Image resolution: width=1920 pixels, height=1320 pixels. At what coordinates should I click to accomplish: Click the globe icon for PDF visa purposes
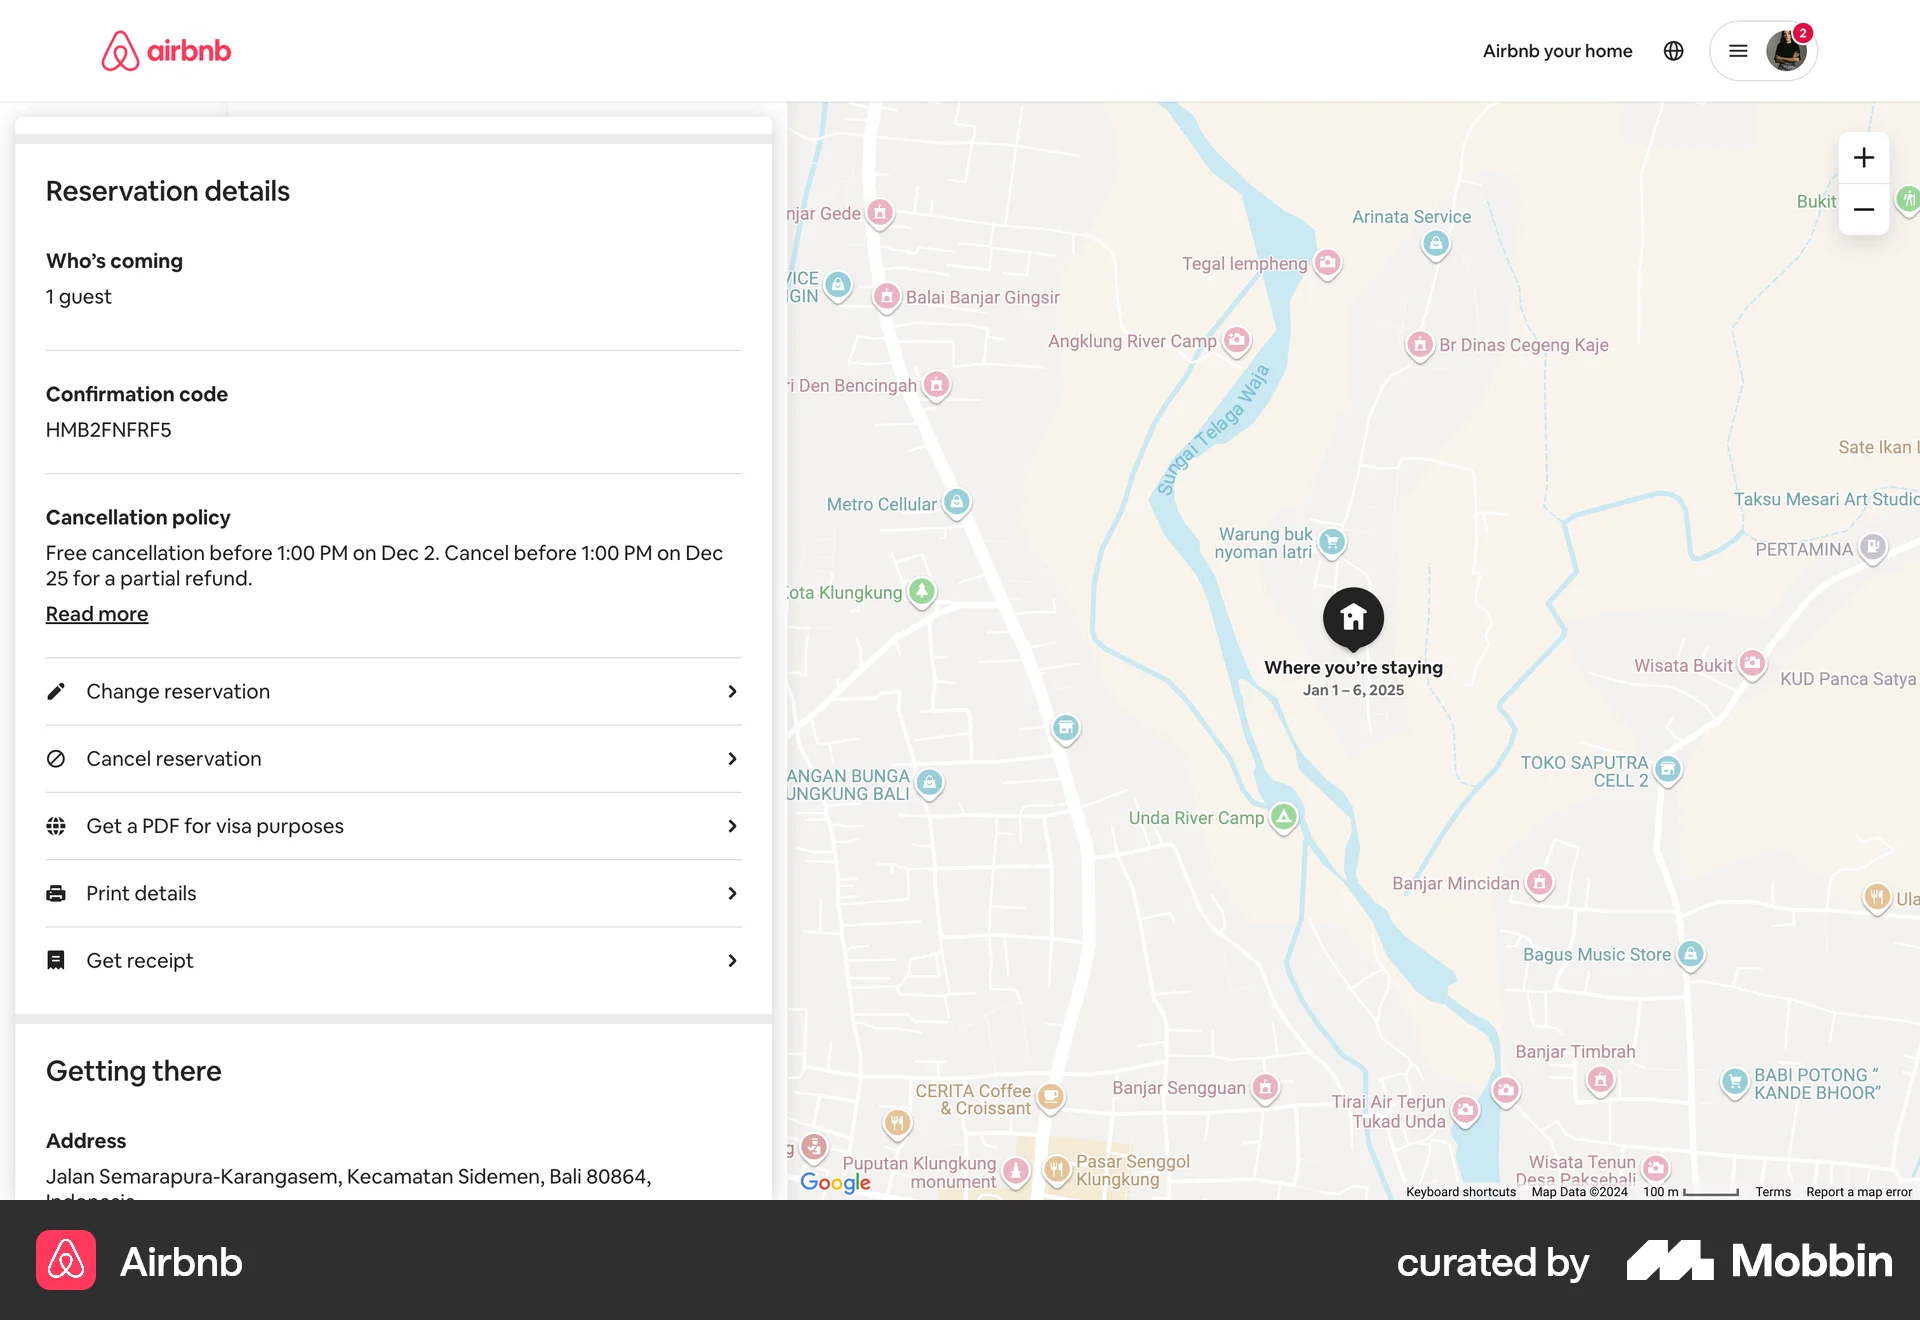pyautogui.click(x=57, y=825)
